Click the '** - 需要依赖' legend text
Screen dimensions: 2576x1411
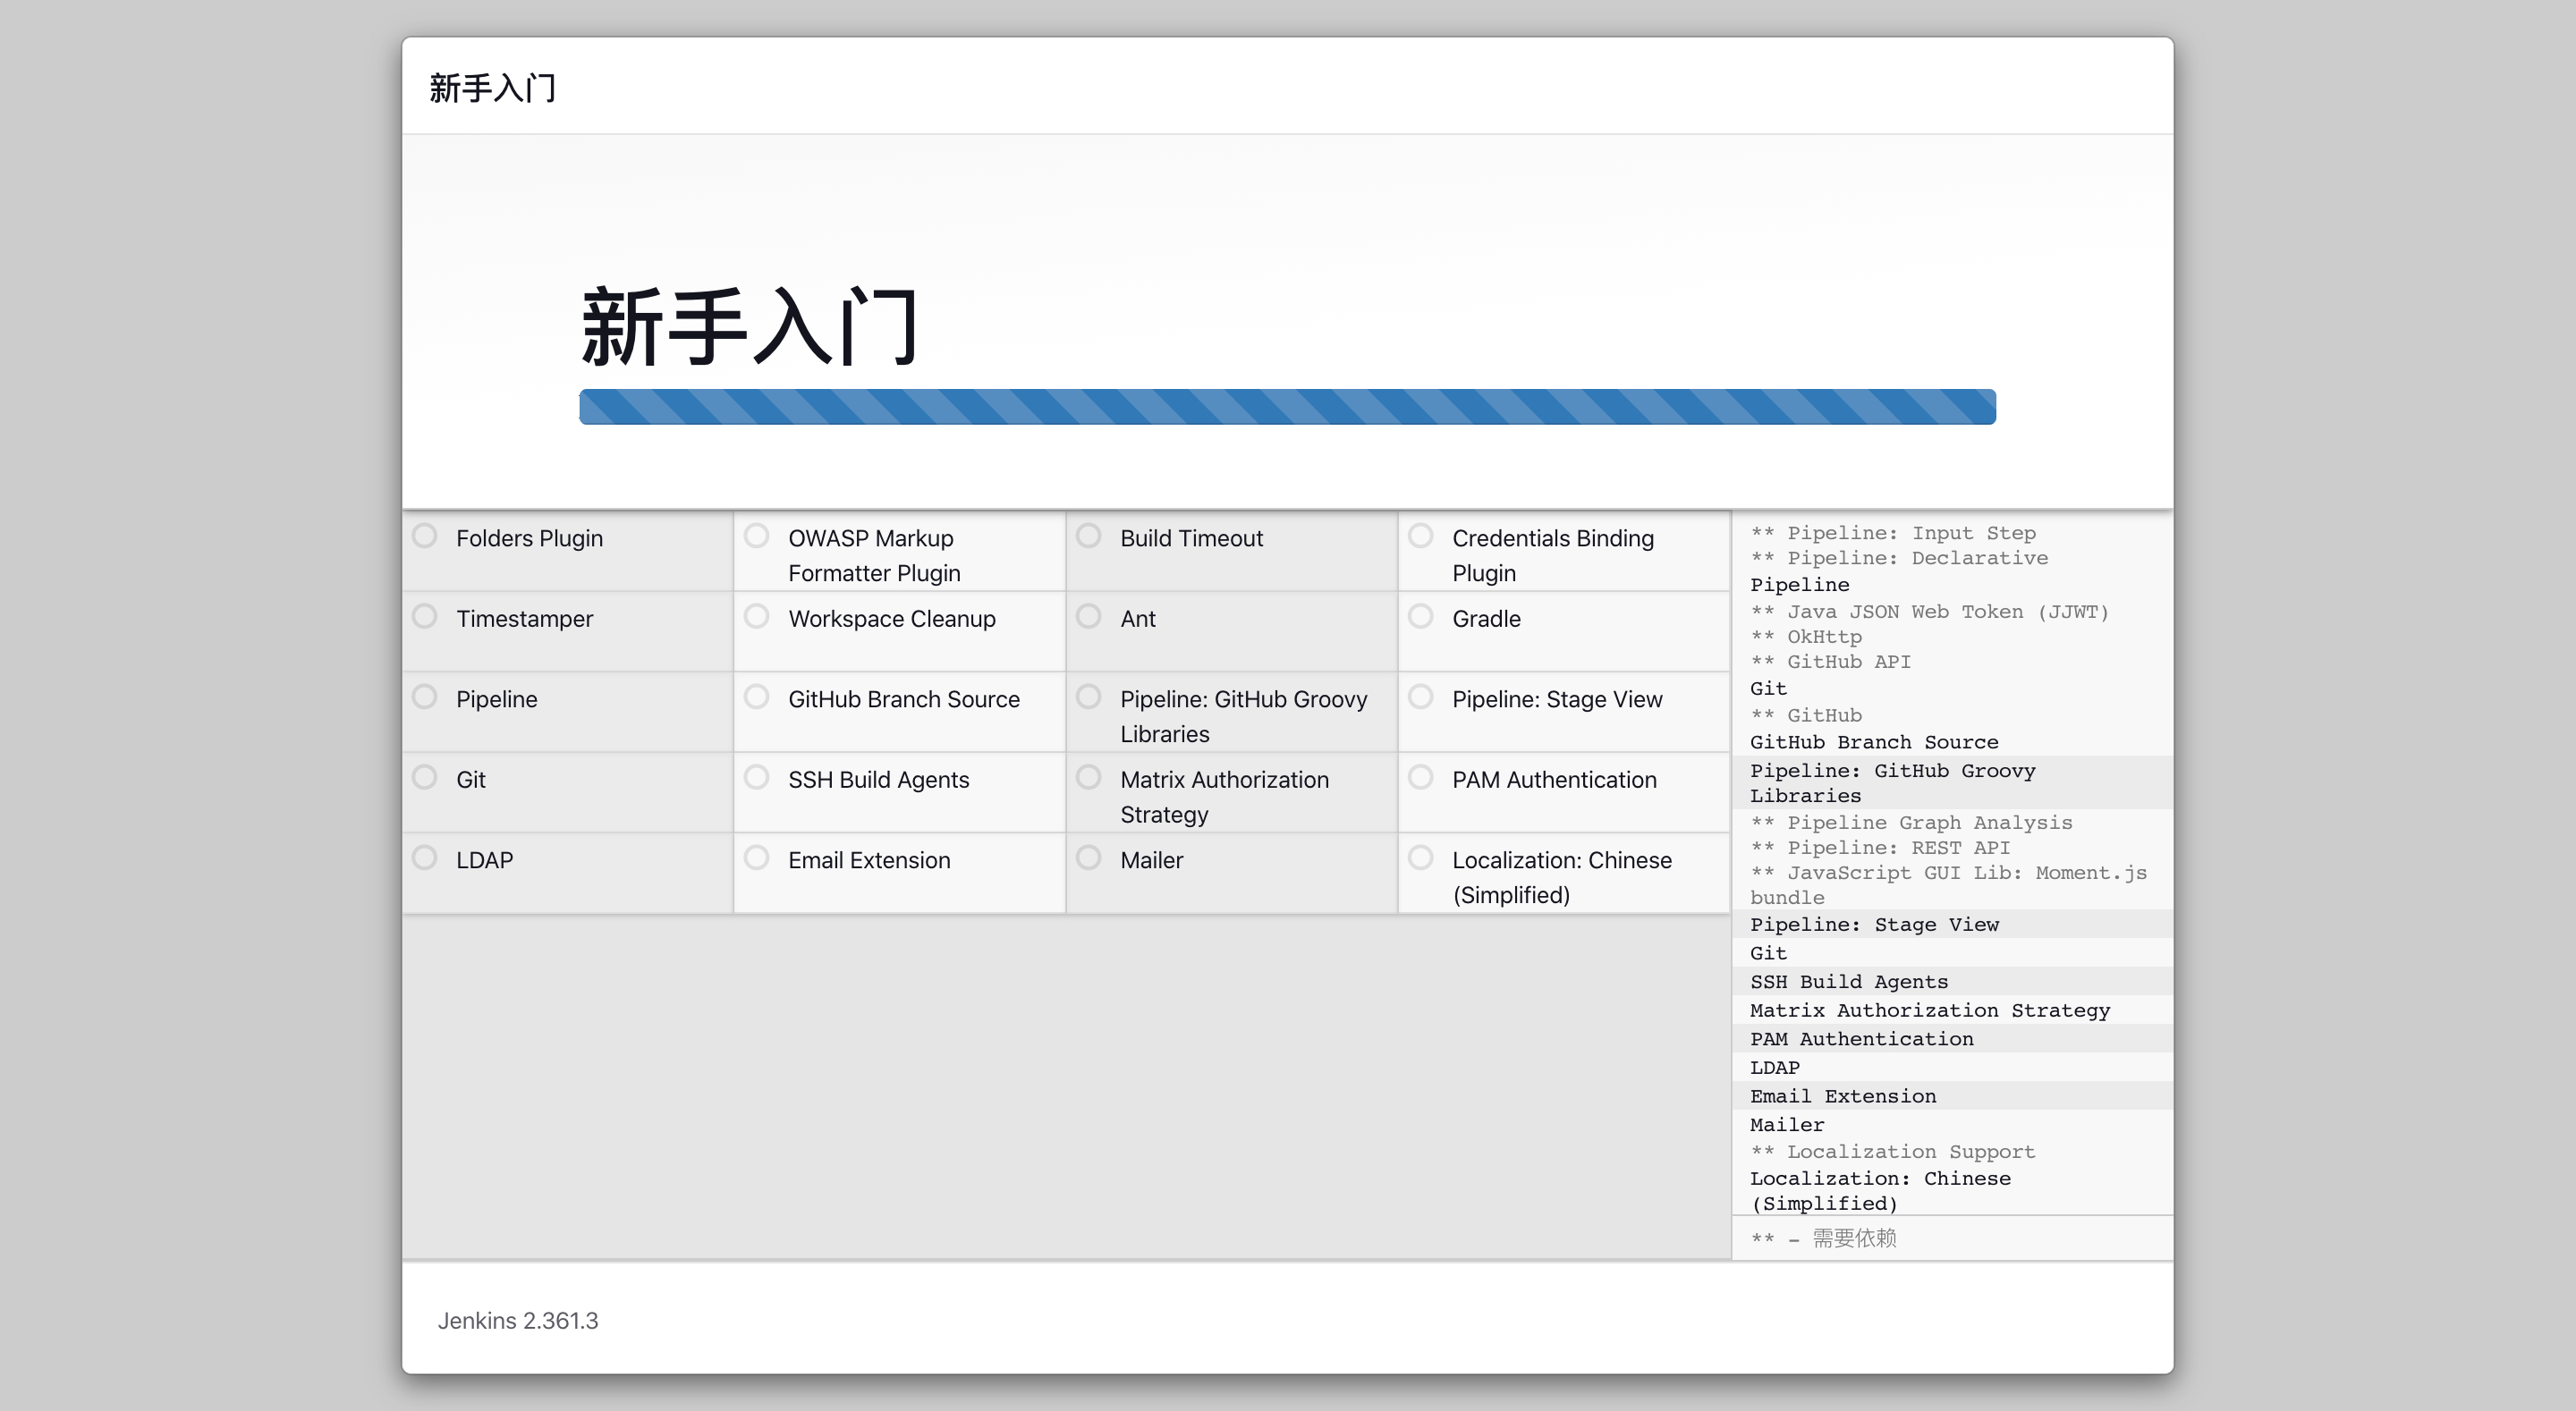pos(1824,1239)
